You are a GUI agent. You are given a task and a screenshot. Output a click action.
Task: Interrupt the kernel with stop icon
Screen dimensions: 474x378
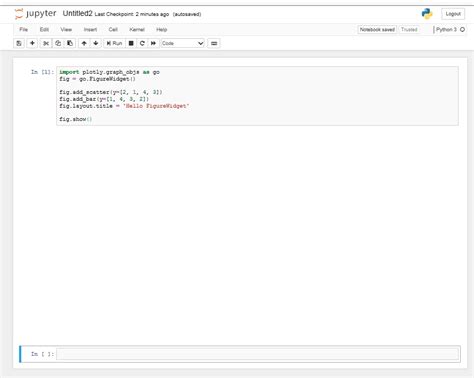[x=131, y=43]
